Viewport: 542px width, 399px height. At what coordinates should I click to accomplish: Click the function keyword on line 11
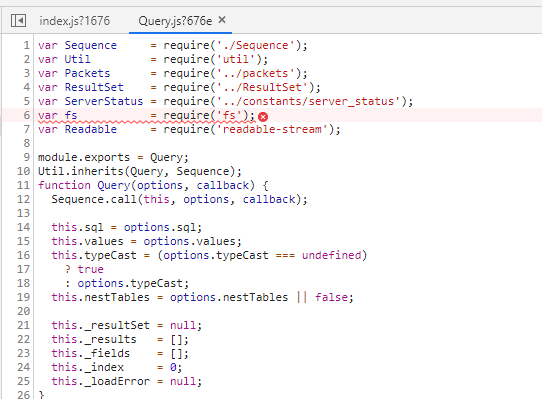pos(64,185)
